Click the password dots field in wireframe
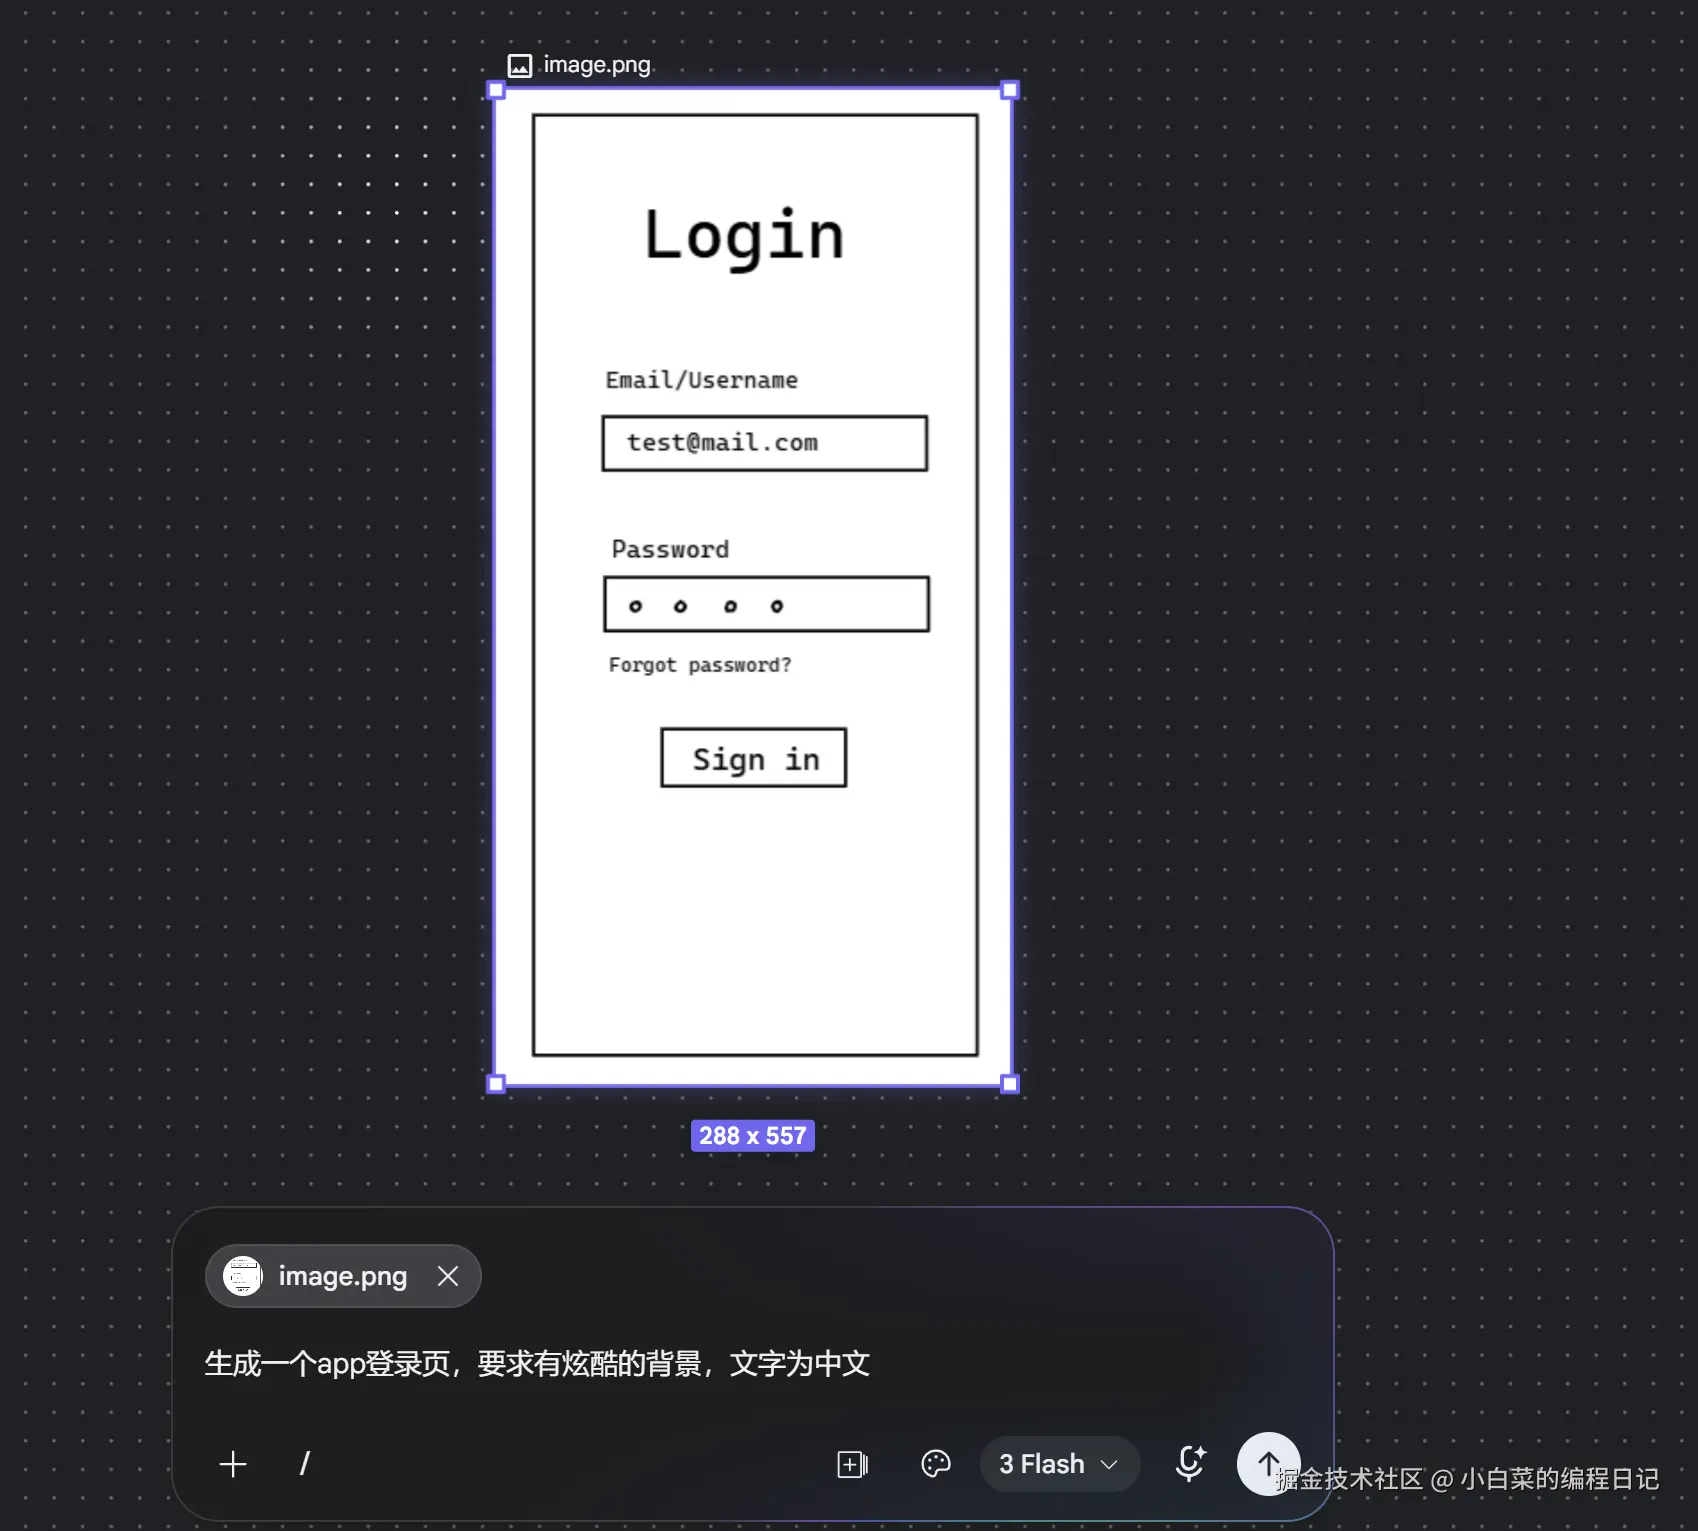The width and height of the screenshot is (1698, 1531). (767, 604)
